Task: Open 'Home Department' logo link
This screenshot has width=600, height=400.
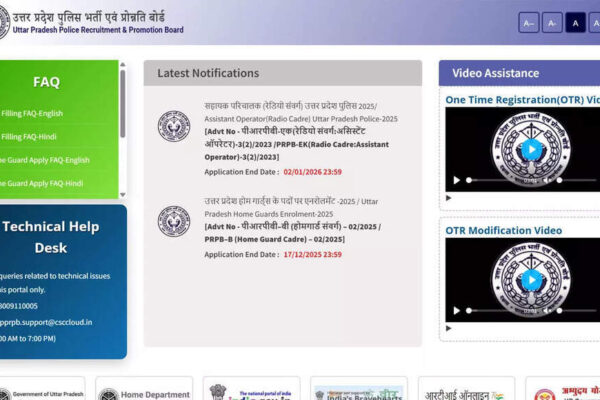Action: coord(144,389)
